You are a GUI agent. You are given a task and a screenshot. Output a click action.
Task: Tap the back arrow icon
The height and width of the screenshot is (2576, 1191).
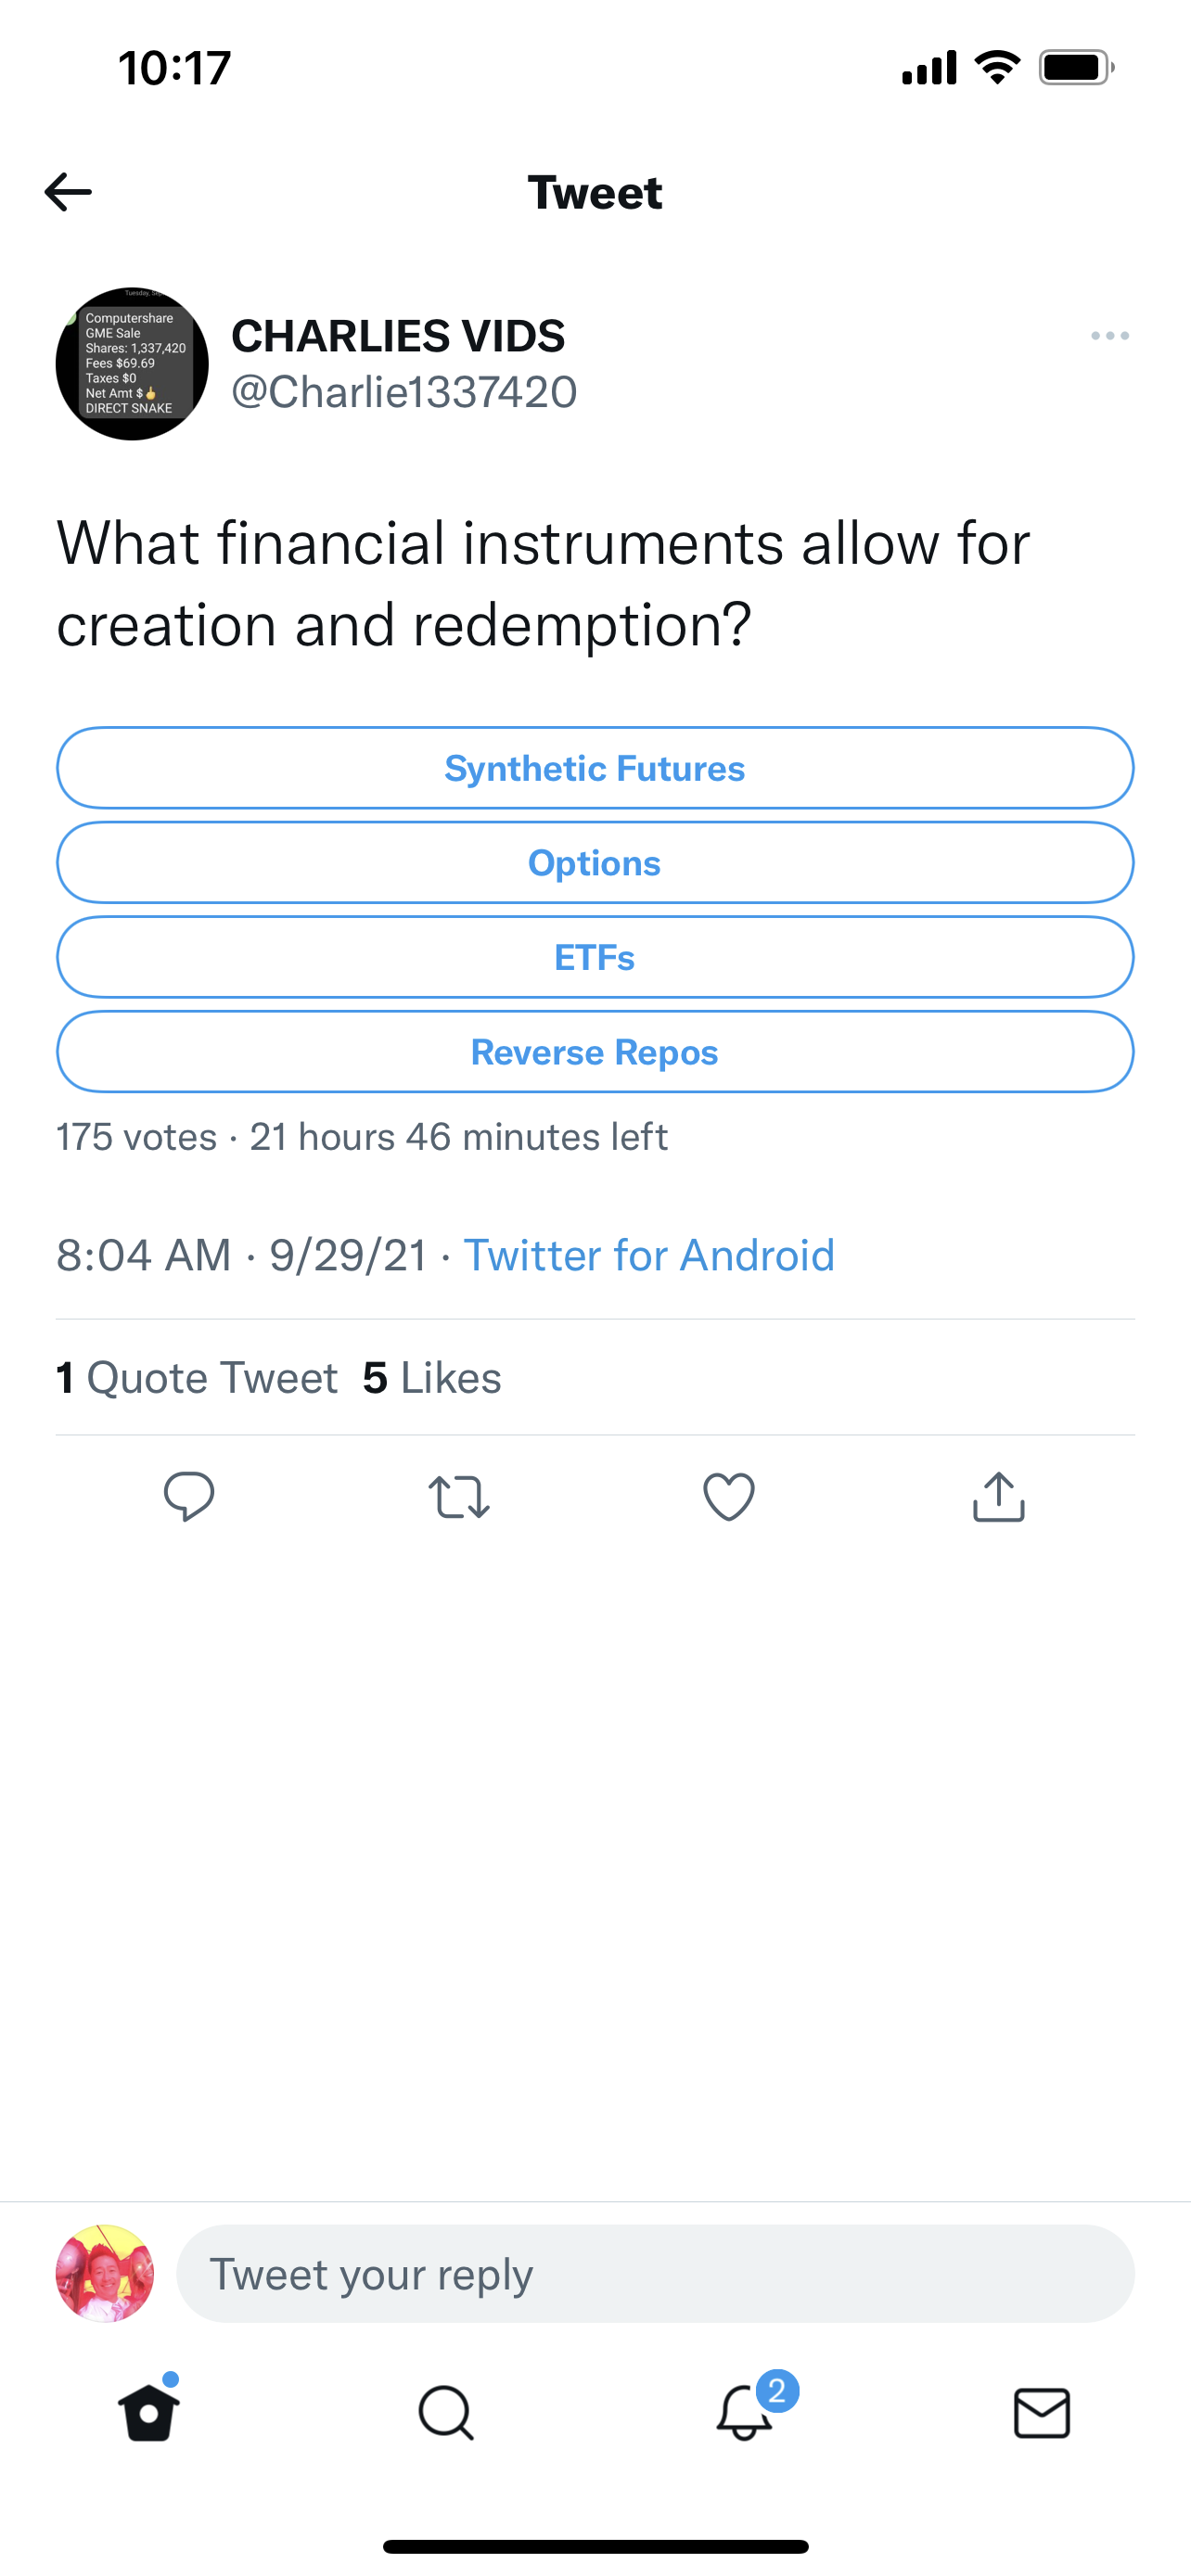(68, 192)
